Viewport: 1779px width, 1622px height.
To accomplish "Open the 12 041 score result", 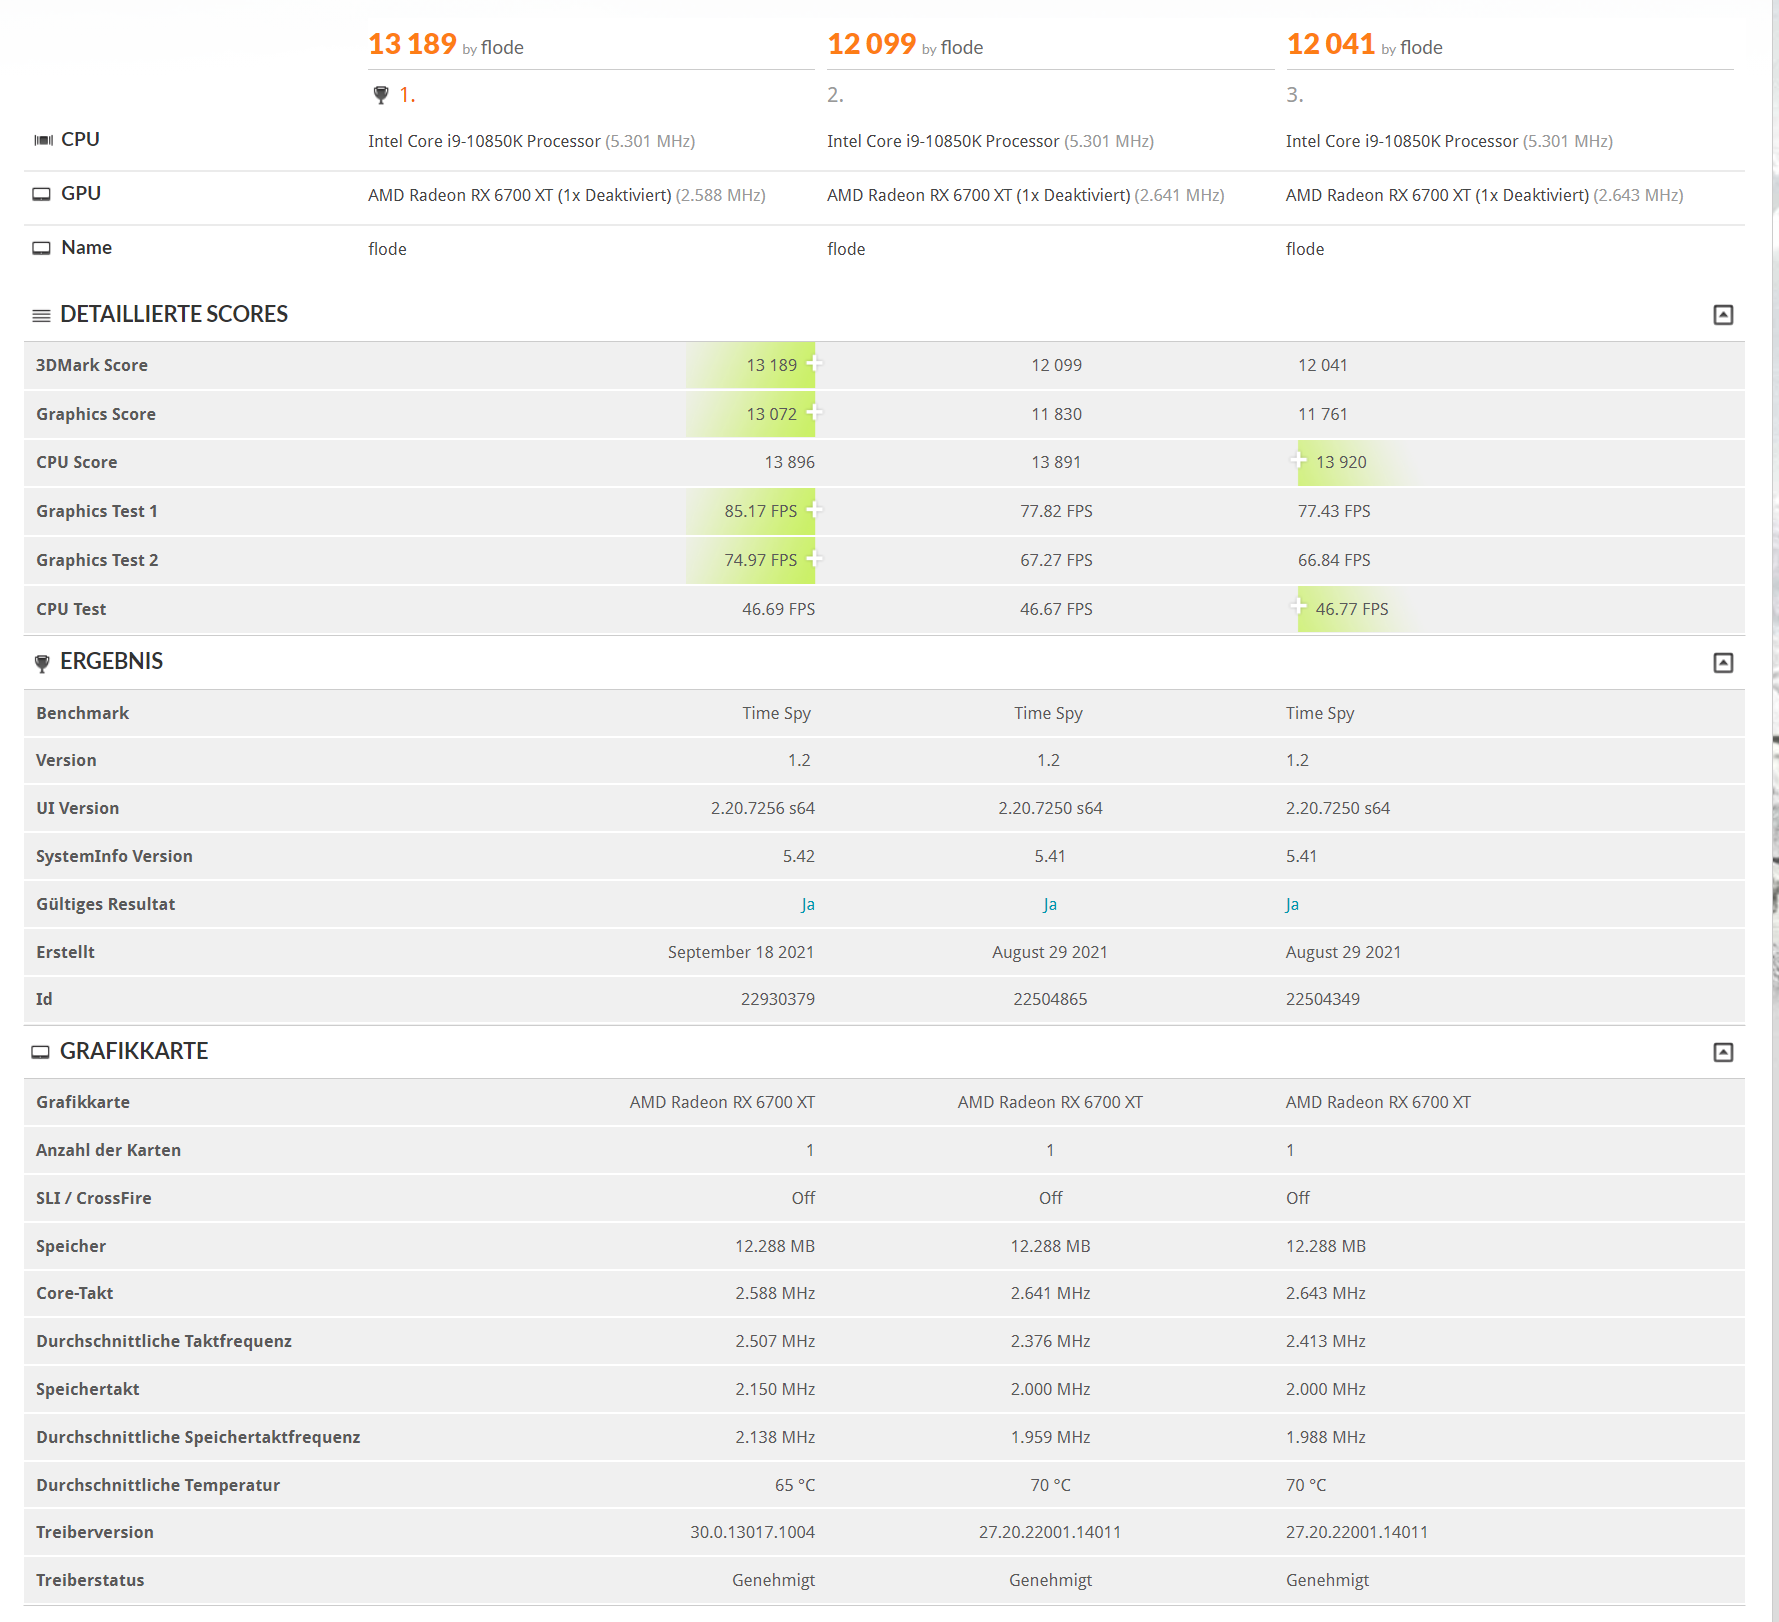I will point(1330,44).
